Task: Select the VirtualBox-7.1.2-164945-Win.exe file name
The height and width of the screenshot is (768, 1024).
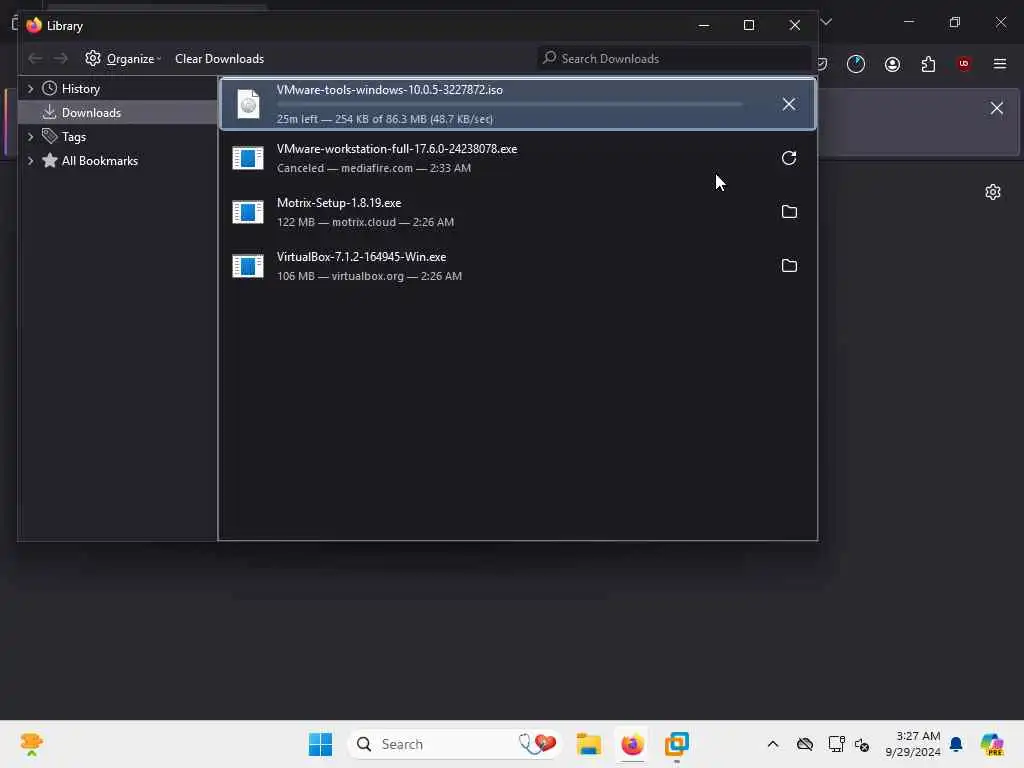Action: (362, 257)
